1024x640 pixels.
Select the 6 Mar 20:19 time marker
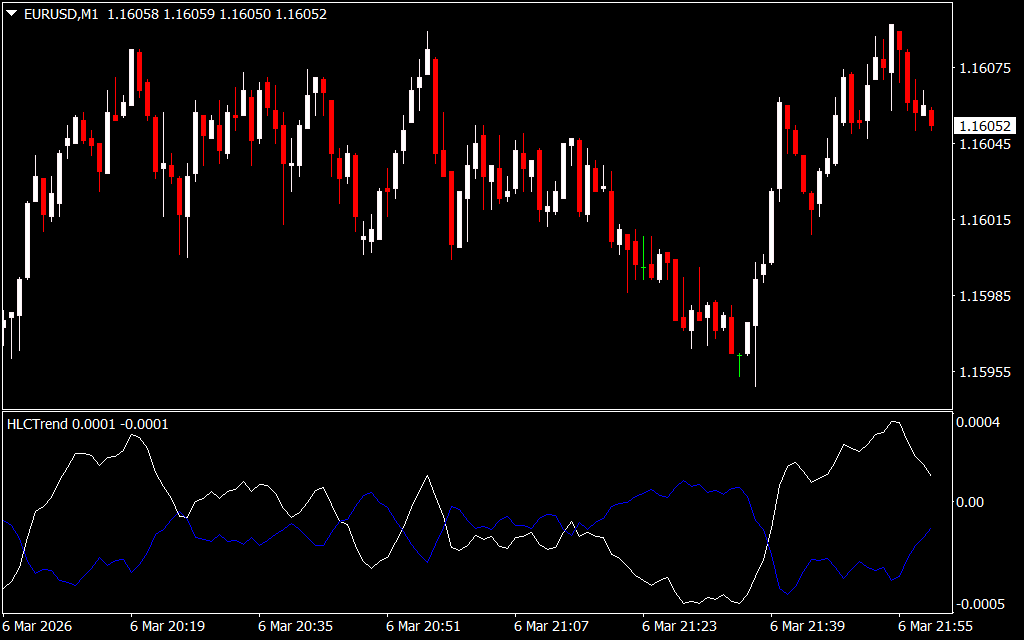tap(167, 626)
